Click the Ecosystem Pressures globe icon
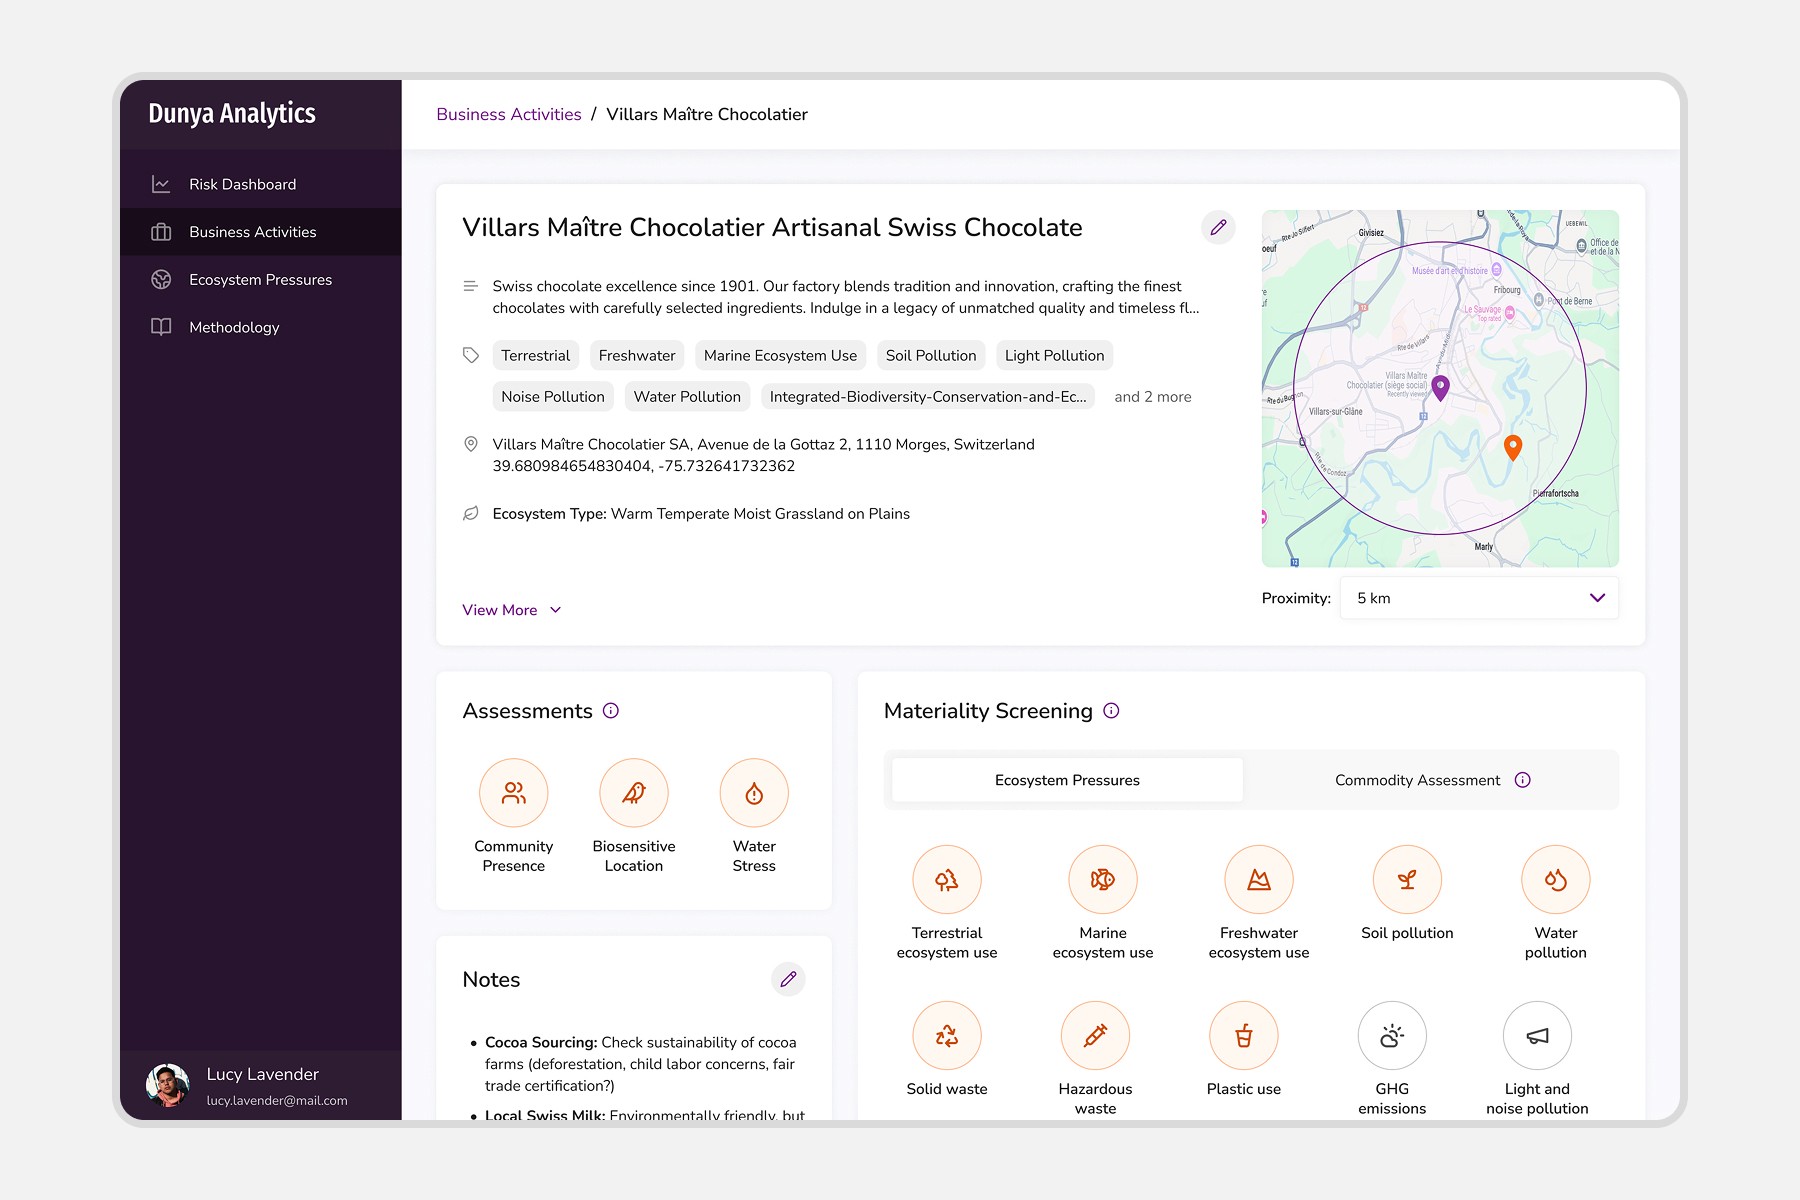 pyautogui.click(x=161, y=280)
